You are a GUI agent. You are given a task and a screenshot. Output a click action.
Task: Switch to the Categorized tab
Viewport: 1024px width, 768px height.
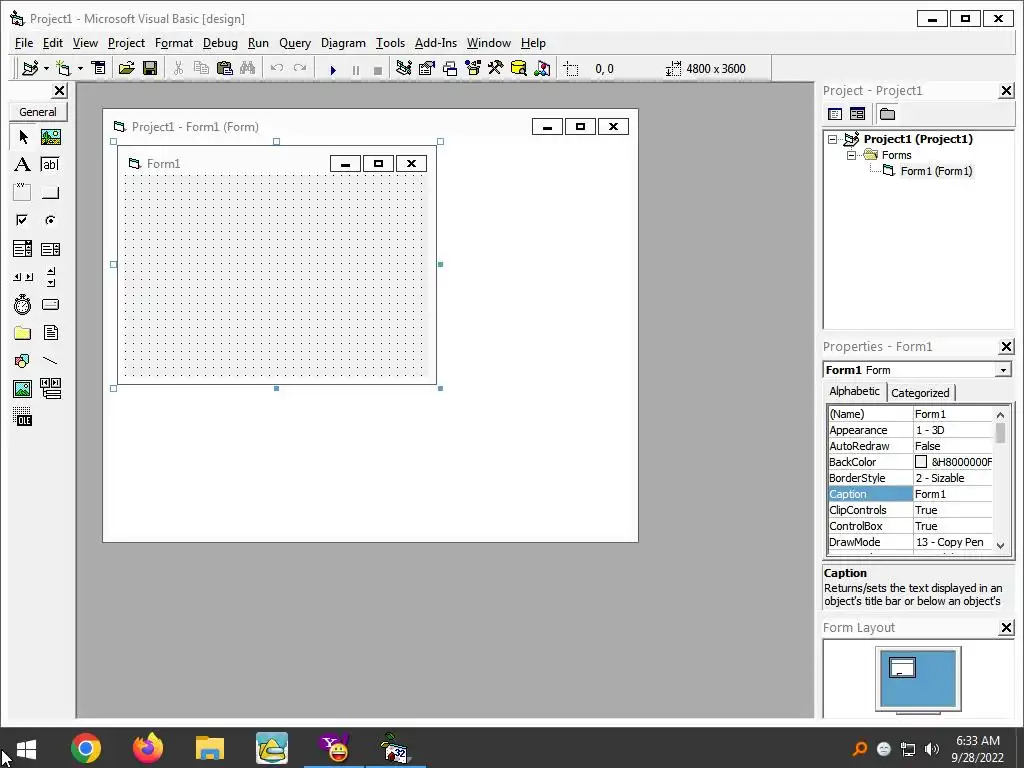[x=920, y=393]
